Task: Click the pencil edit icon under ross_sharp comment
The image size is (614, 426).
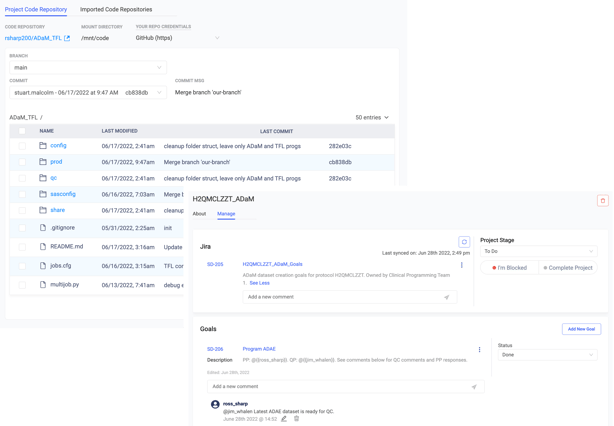Action: [x=284, y=419]
